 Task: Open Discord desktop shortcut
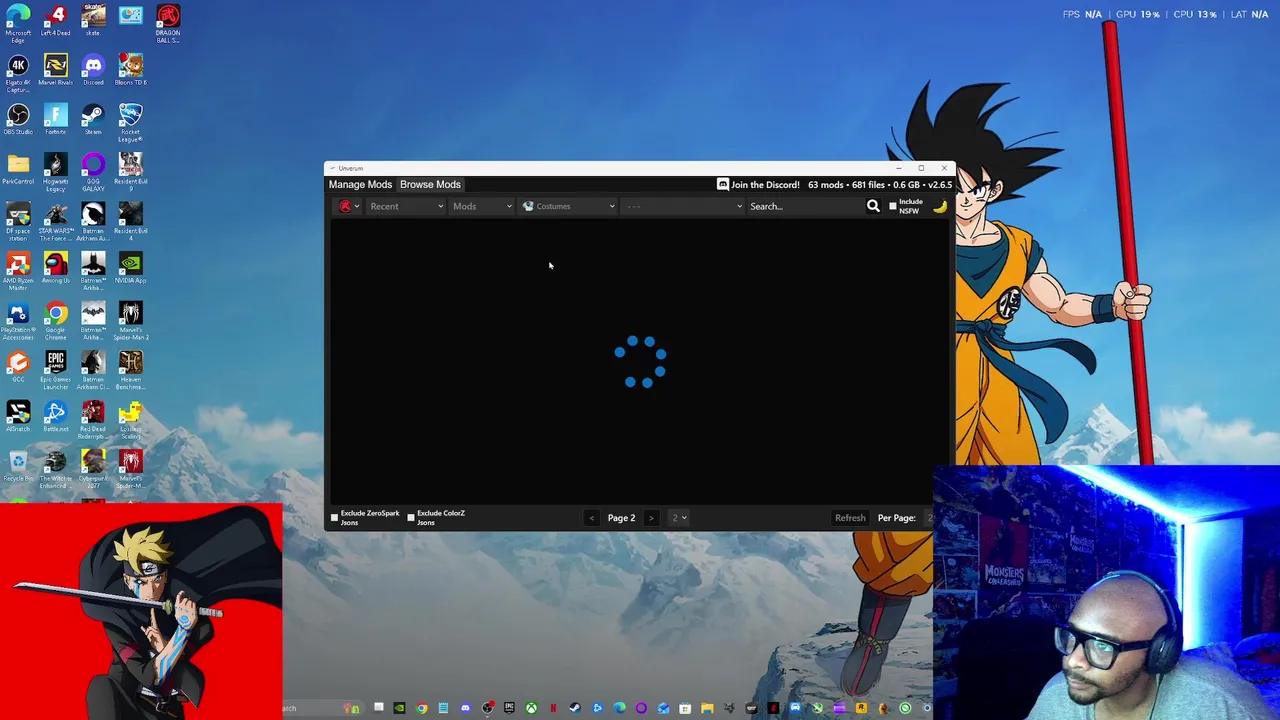pyautogui.click(x=93, y=71)
